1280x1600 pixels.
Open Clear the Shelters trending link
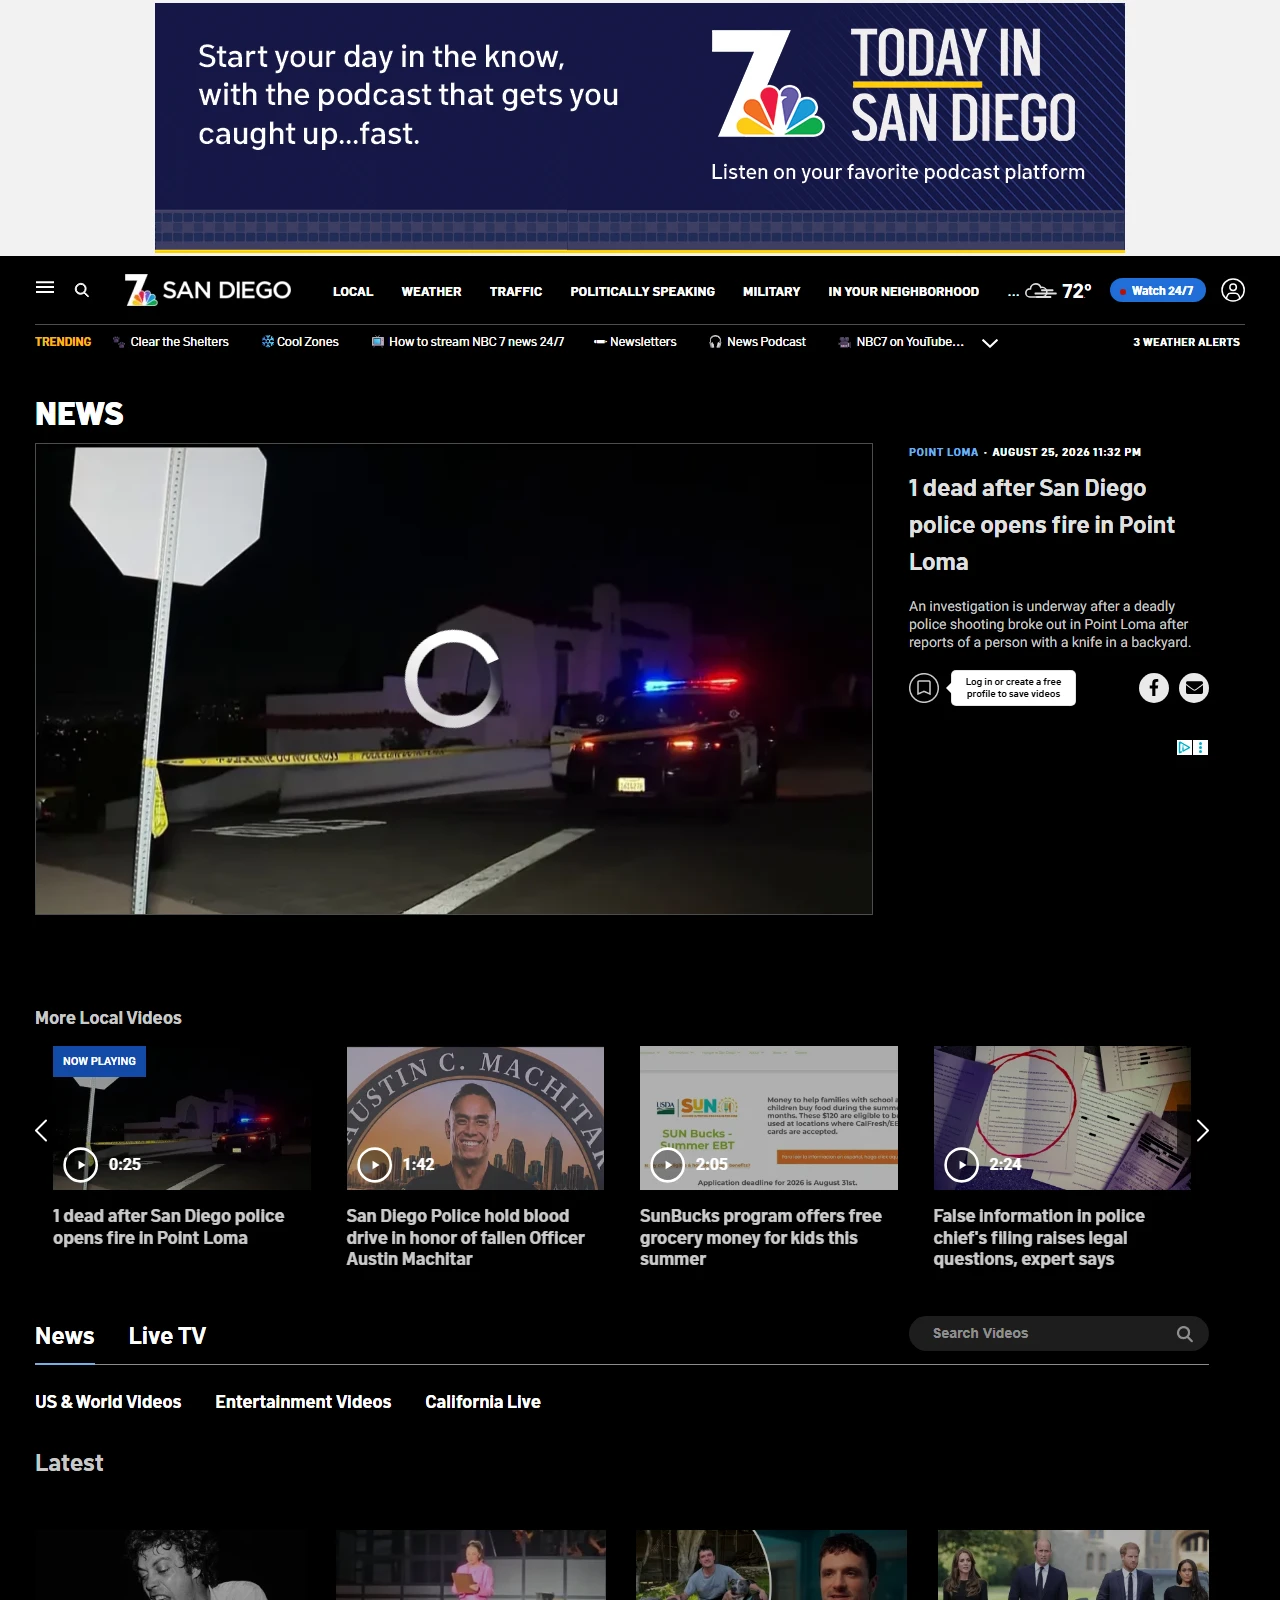coord(171,342)
